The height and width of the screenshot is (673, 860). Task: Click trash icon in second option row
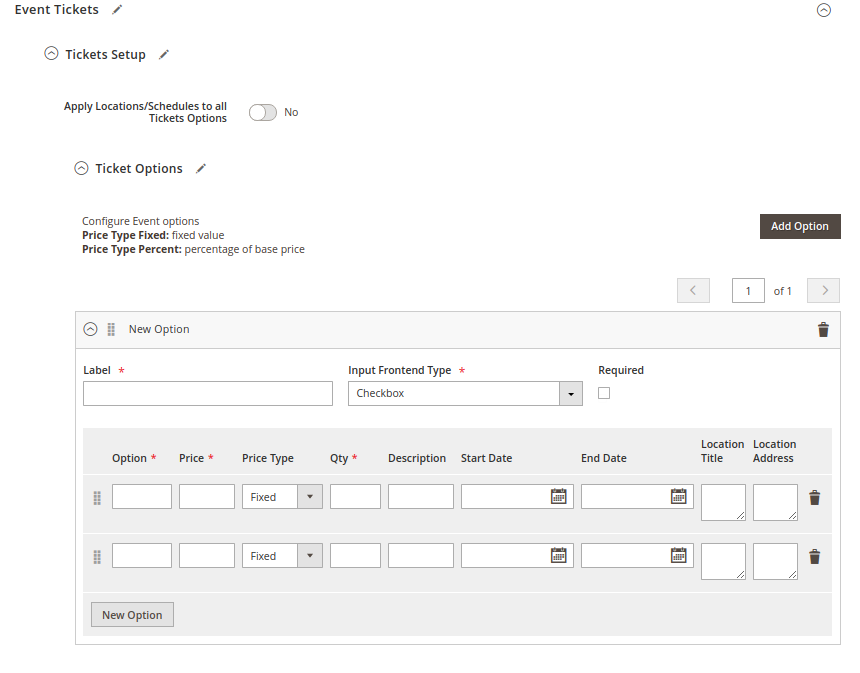point(814,557)
